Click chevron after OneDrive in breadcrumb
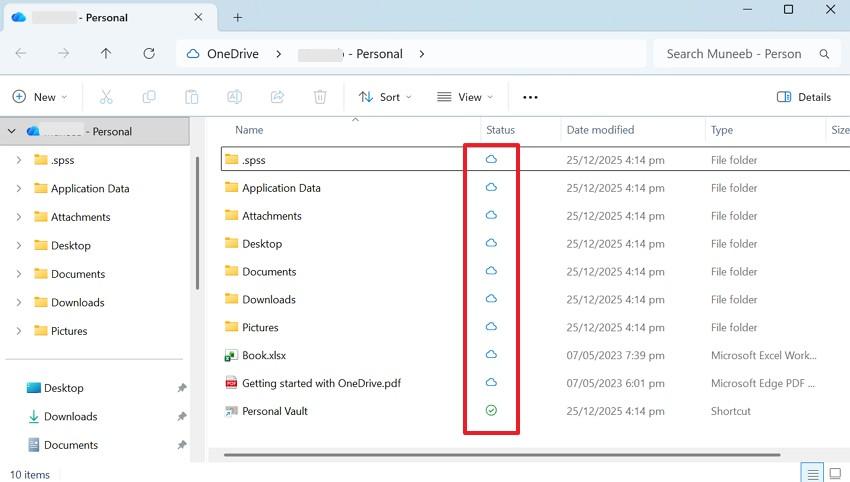This screenshot has width=850, height=482. [278, 54]
